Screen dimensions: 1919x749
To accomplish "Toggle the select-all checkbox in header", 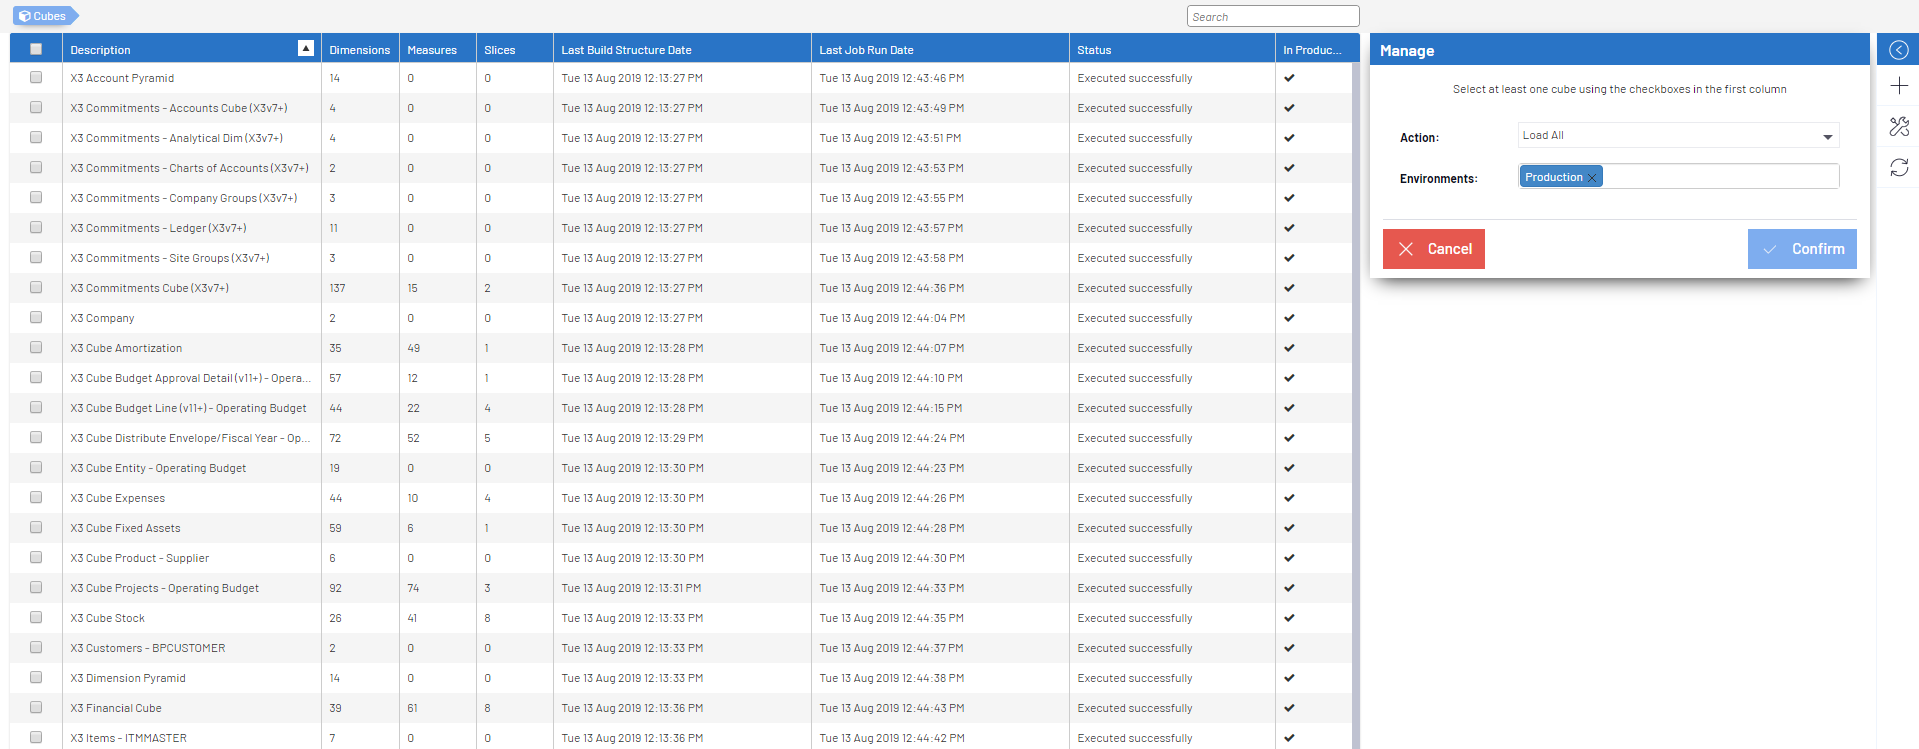I will tap(36, 49).
